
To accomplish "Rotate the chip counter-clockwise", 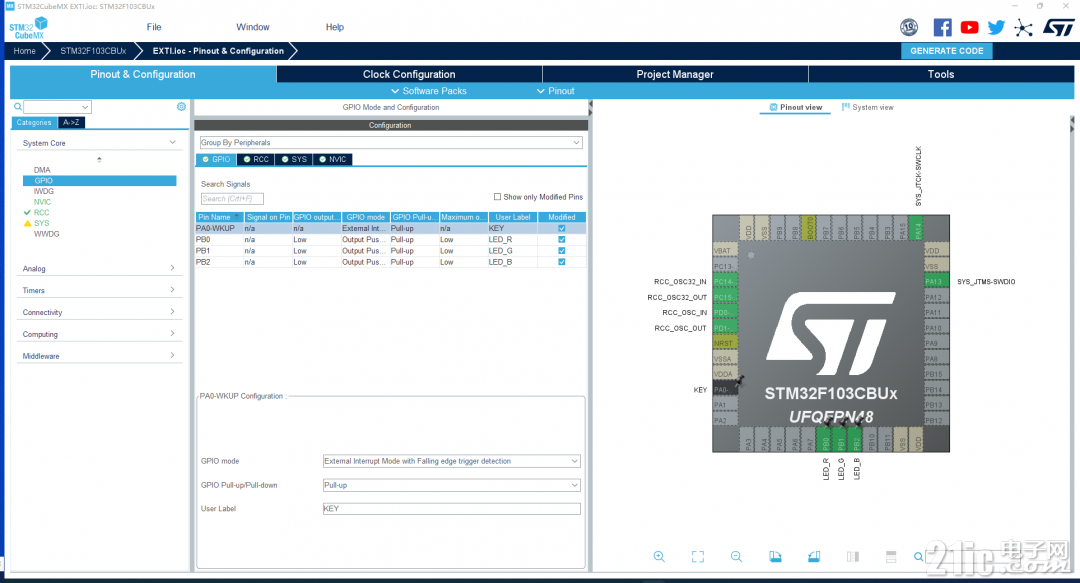I will pos(814,557).
